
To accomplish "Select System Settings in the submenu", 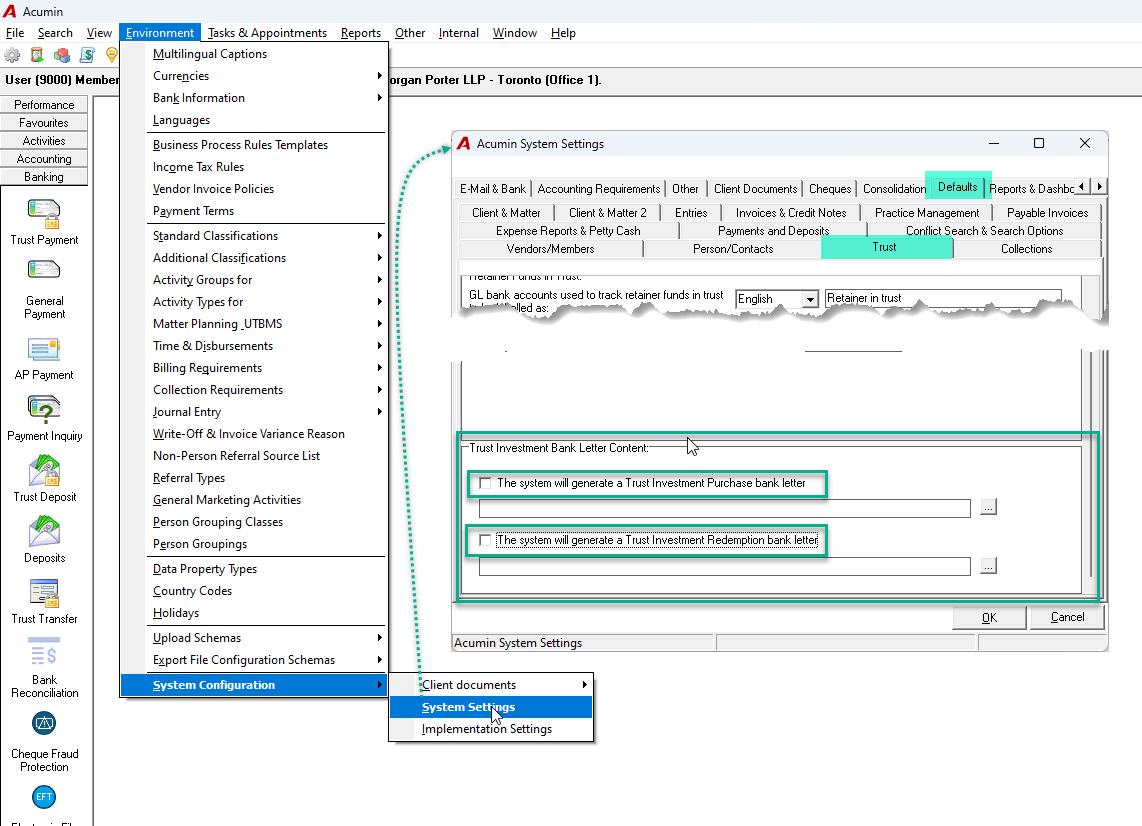I will (491, 707).
